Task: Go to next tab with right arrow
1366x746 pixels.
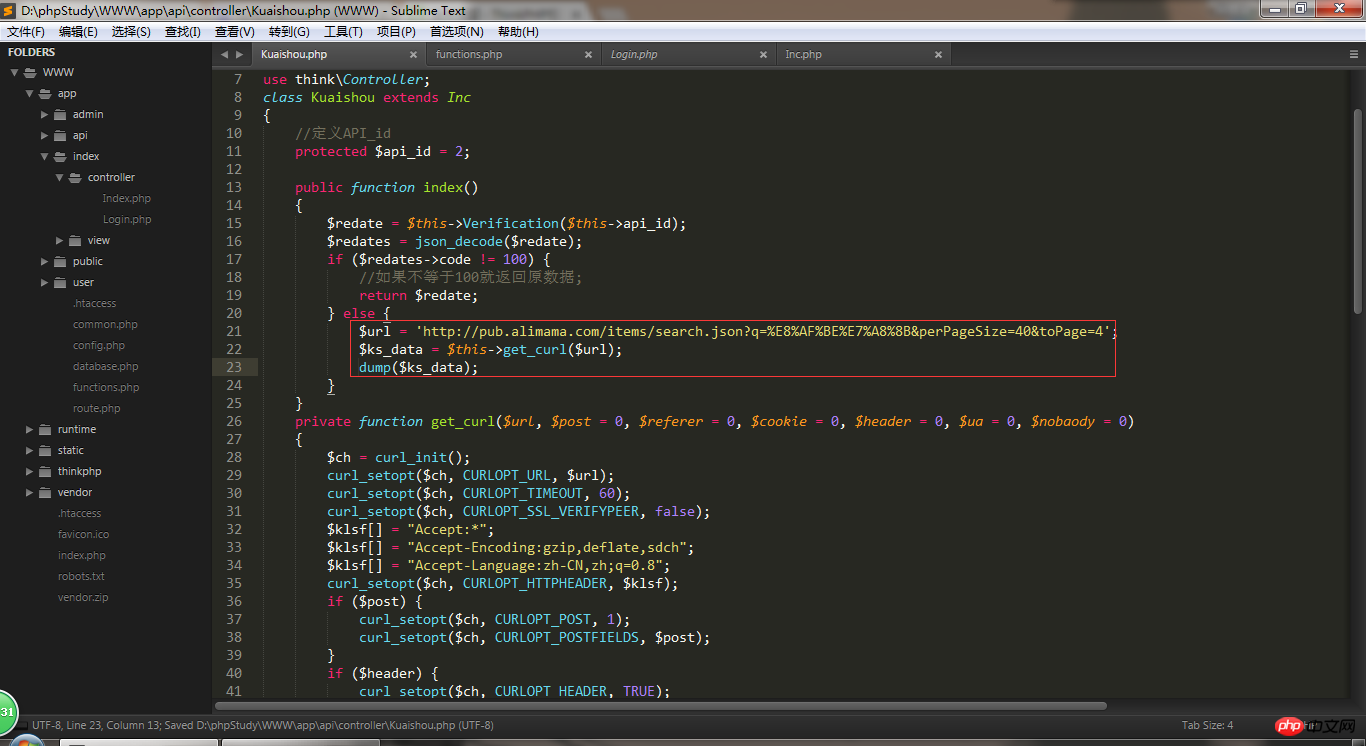Action: (x=239, y=55)
